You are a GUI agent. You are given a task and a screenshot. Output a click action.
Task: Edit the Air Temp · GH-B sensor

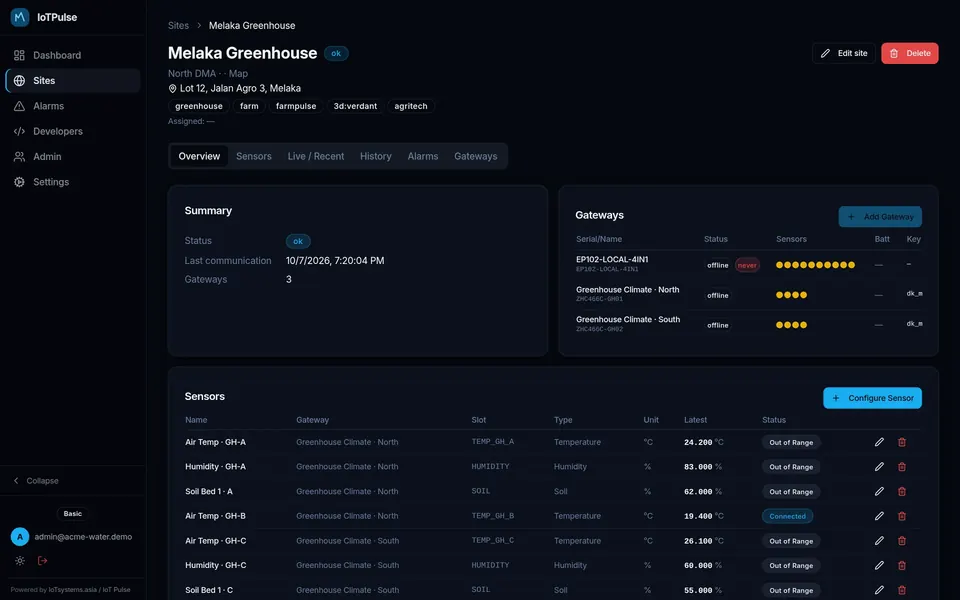(879, 516)
